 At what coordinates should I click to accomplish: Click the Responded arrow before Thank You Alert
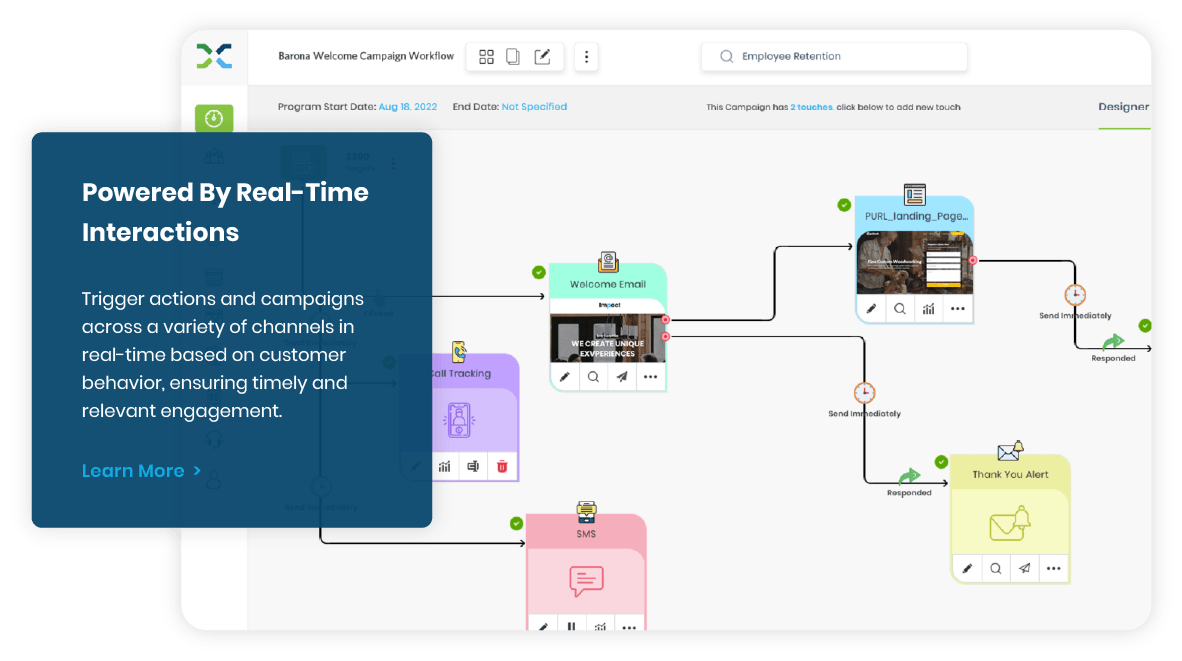pos(909,476)
